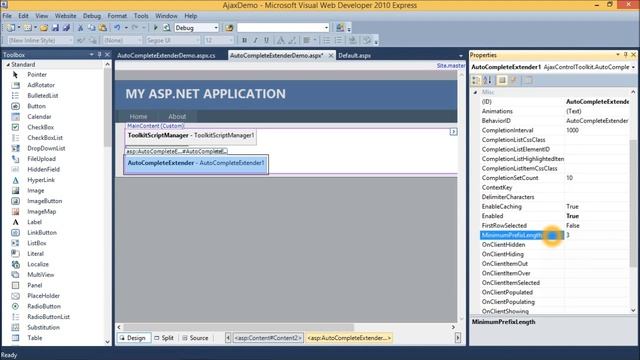Select the FileUpload control in Toolbox
640x360 pixels.
point(41,159)
